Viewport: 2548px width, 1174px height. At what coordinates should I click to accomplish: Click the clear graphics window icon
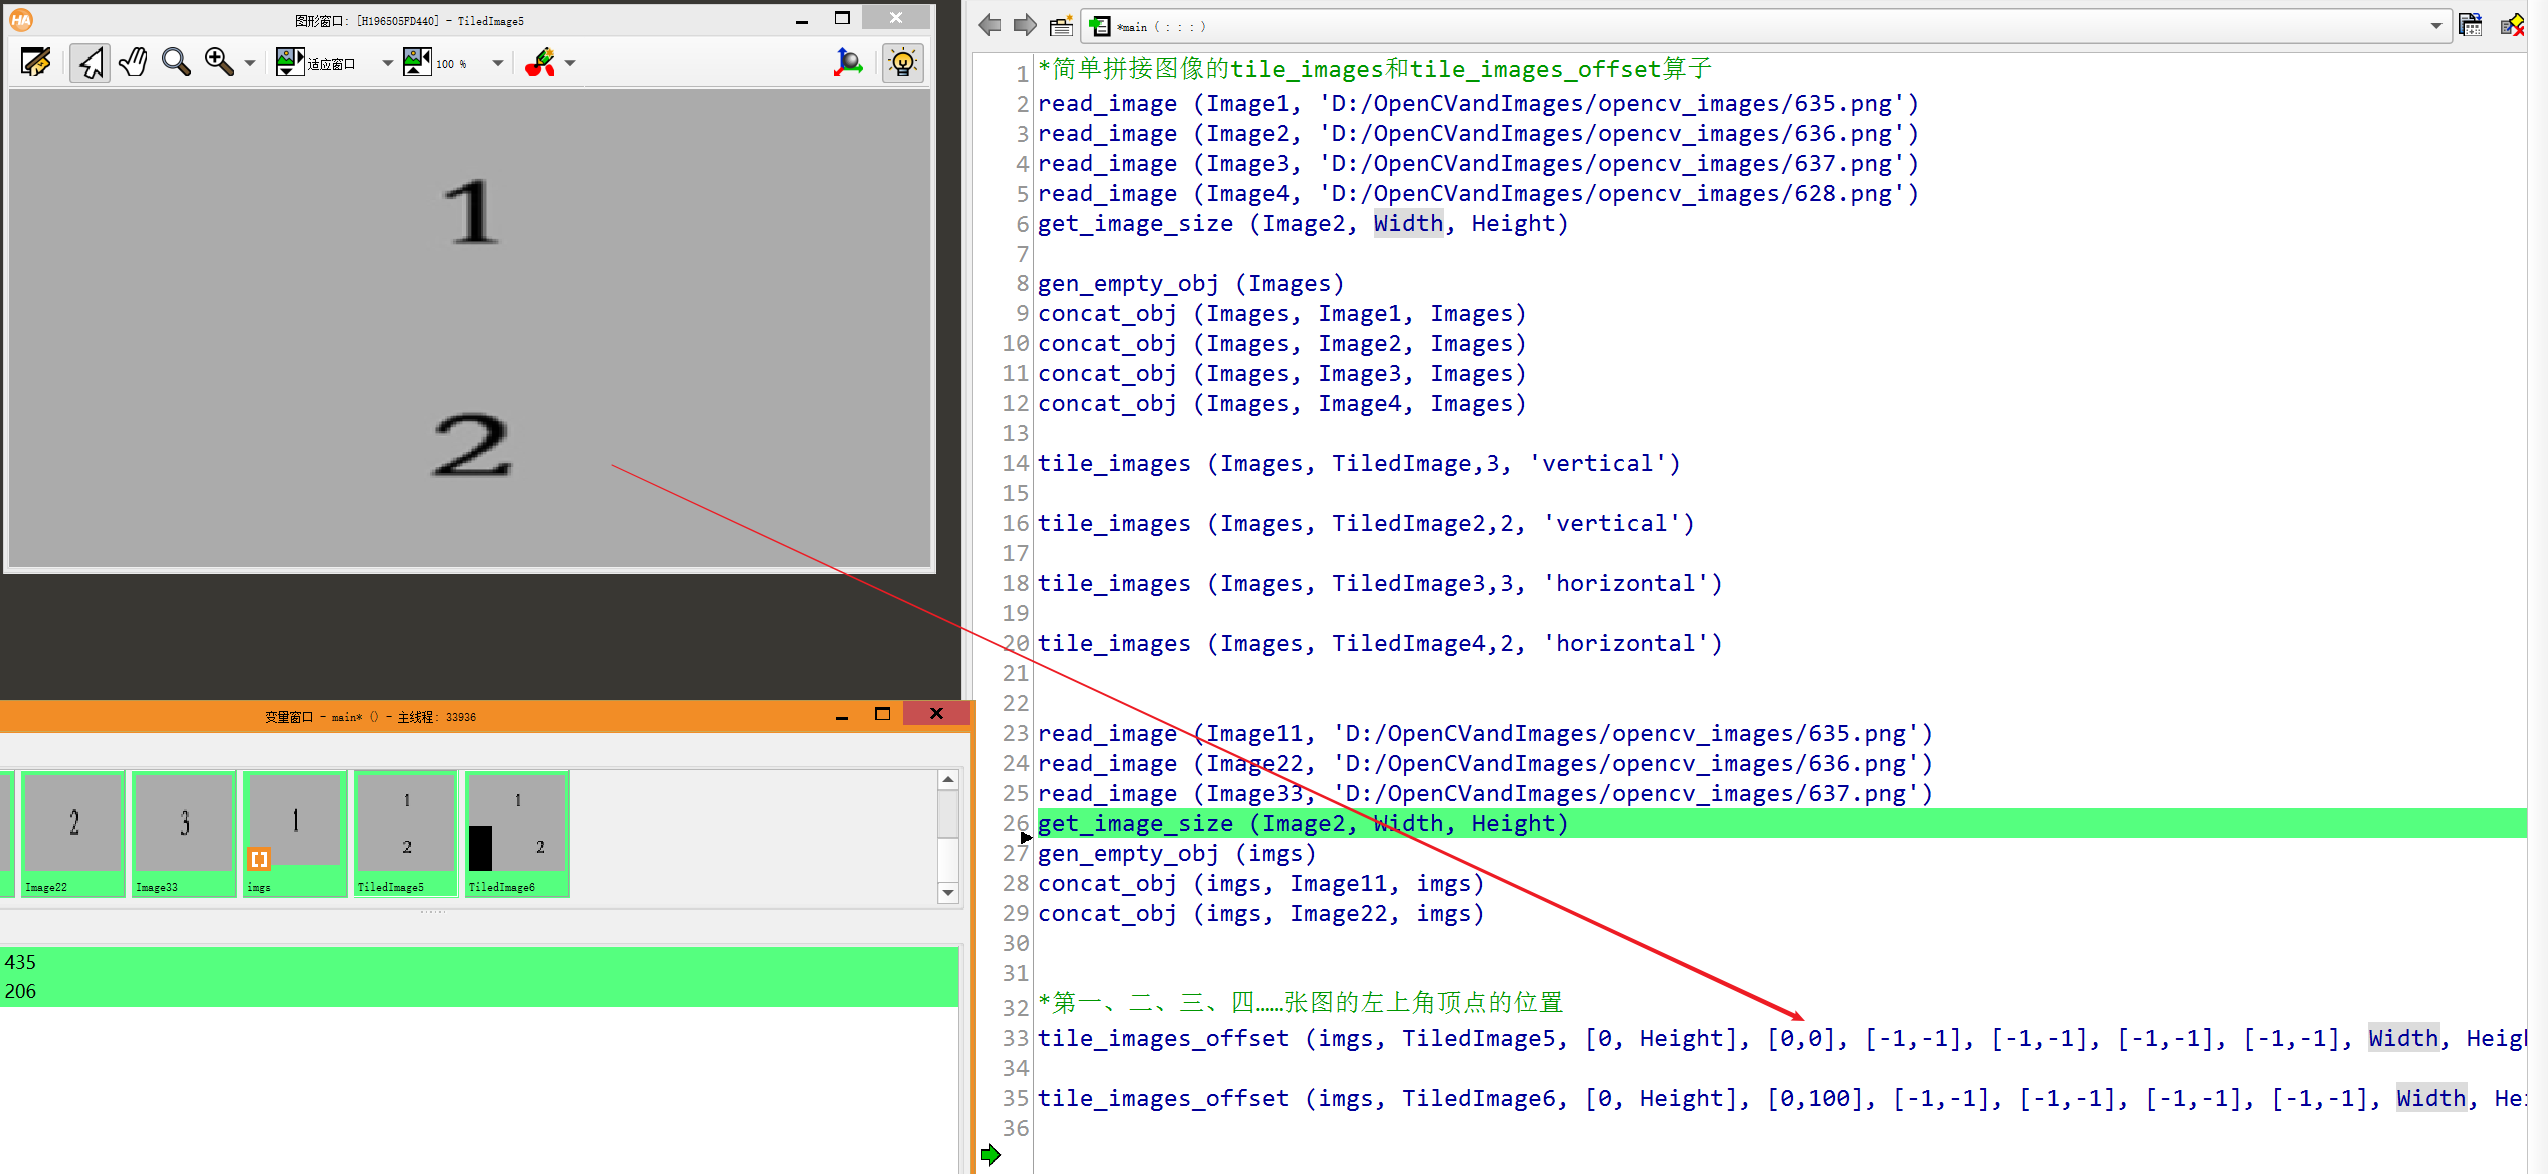pos(35,63)
